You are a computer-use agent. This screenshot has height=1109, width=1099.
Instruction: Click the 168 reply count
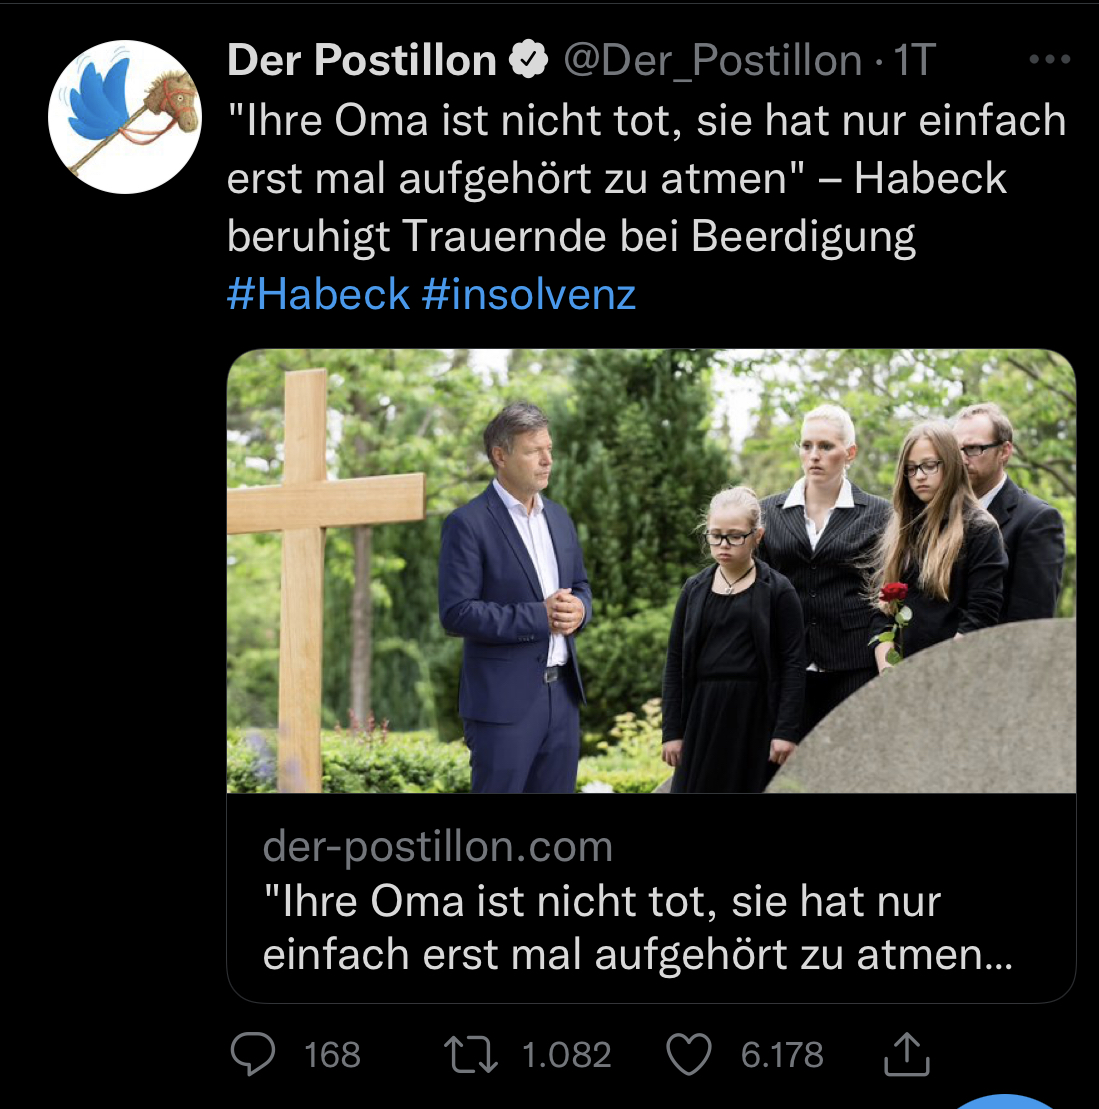tap(332, 1055)
